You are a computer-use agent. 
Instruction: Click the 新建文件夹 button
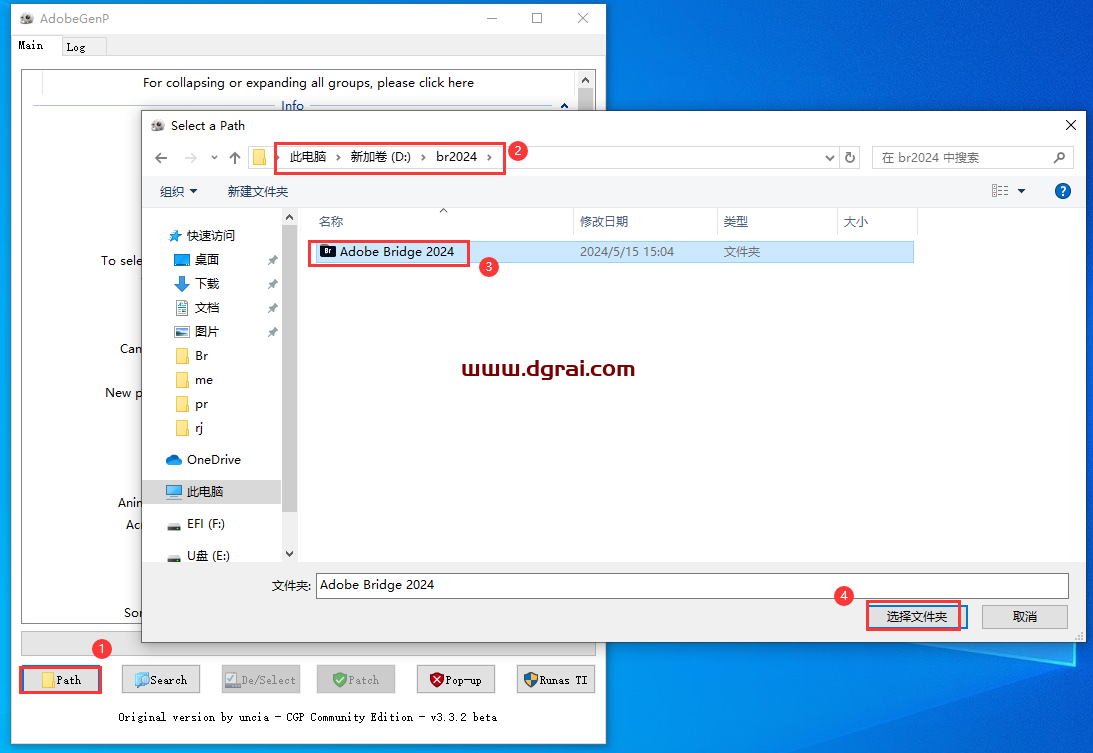257,191
